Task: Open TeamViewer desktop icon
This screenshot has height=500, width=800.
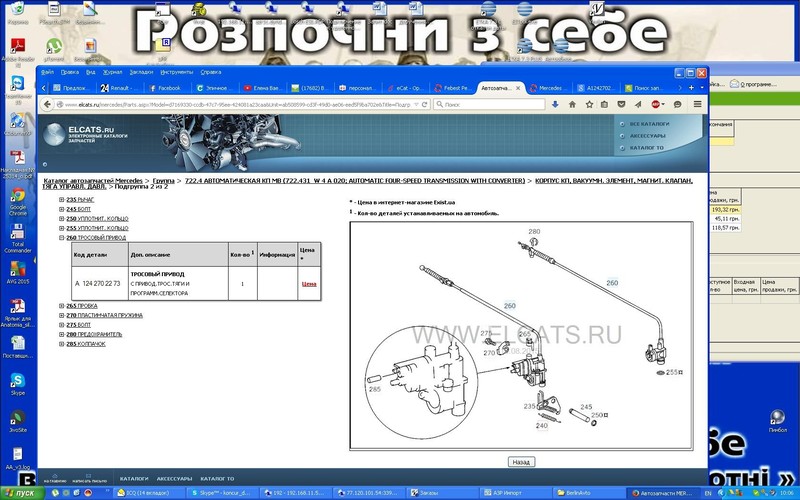Action: tap(18, 91)
